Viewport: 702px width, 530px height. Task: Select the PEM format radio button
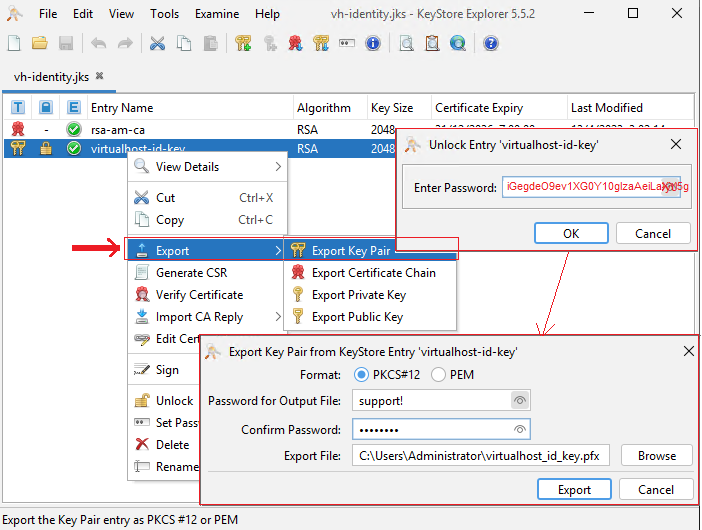point(439,375)
